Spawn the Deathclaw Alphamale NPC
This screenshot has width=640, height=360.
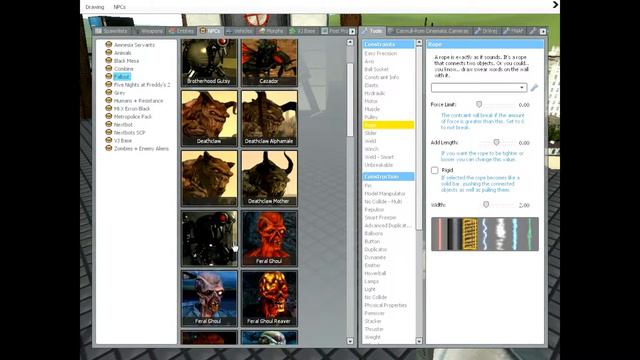click(269, 118)
